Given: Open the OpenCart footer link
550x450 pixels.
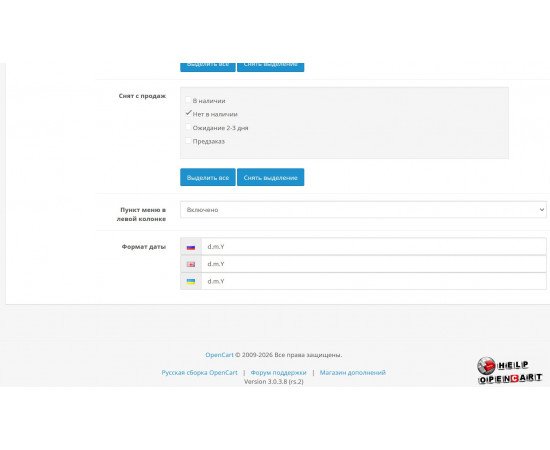Looking at the screenshot, I should click(219, 355).
